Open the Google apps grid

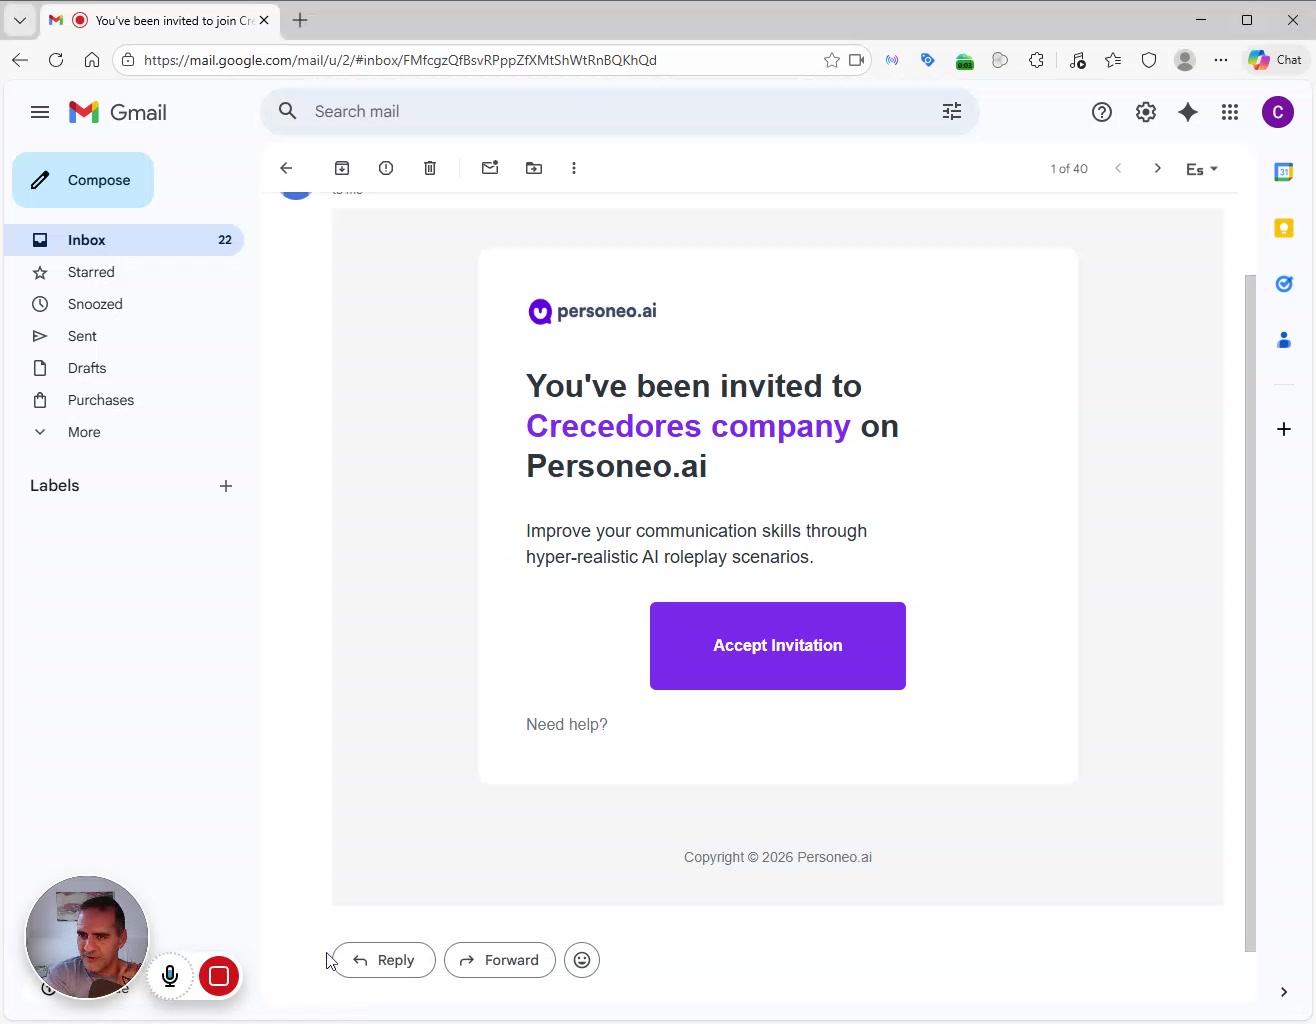1230,112
